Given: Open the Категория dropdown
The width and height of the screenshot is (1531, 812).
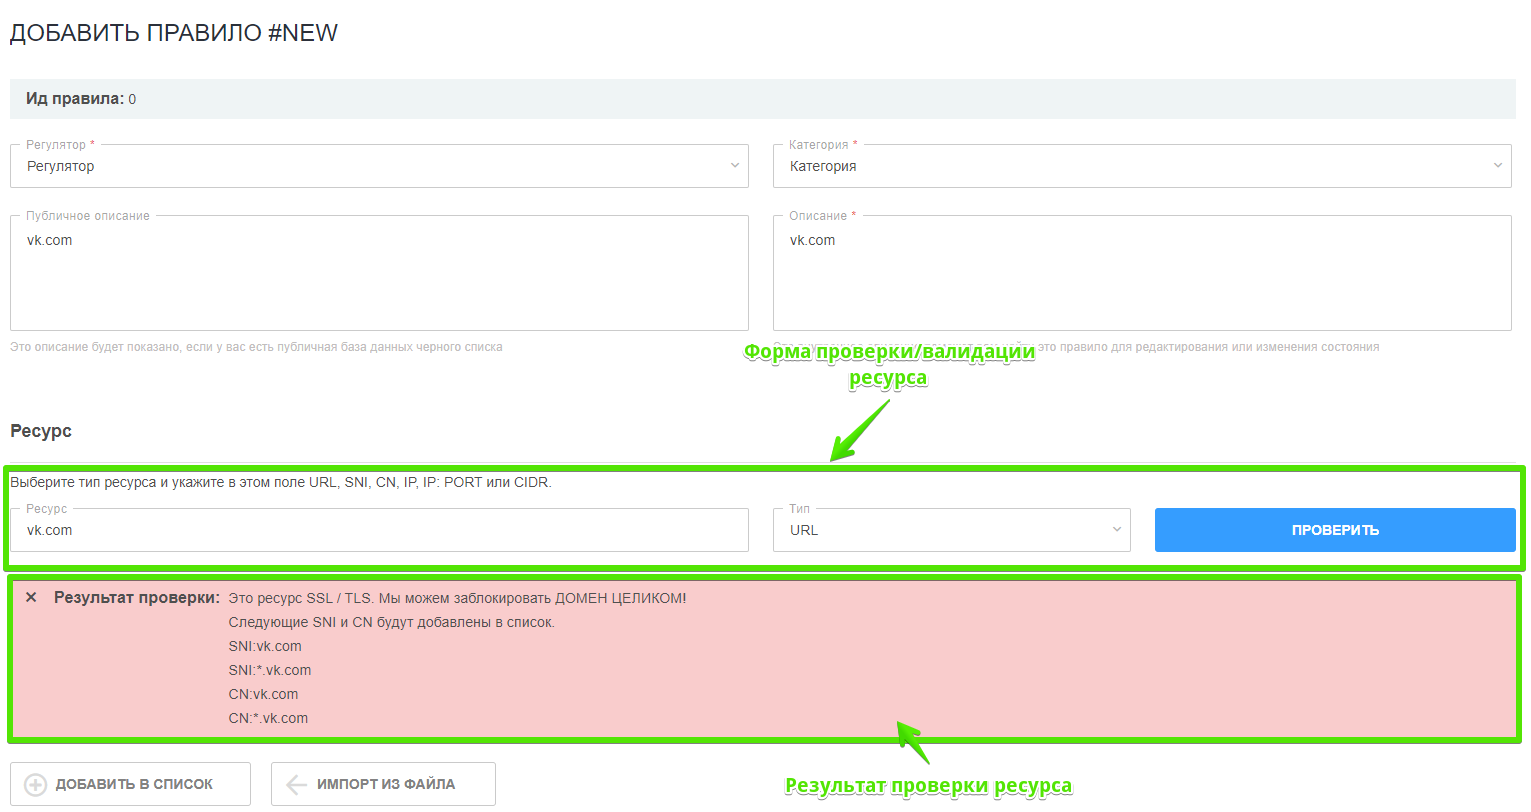Looking at the screenshot, I should tap(1141, 166).
